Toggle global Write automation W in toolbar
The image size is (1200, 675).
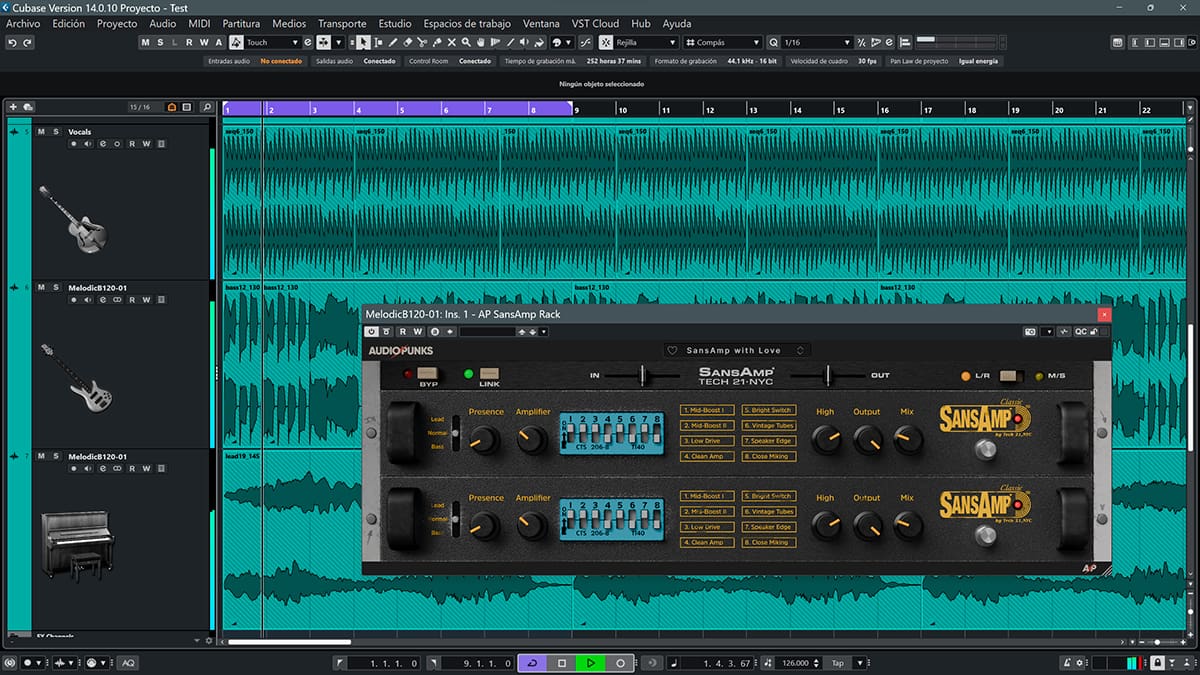tap(204, 42)
